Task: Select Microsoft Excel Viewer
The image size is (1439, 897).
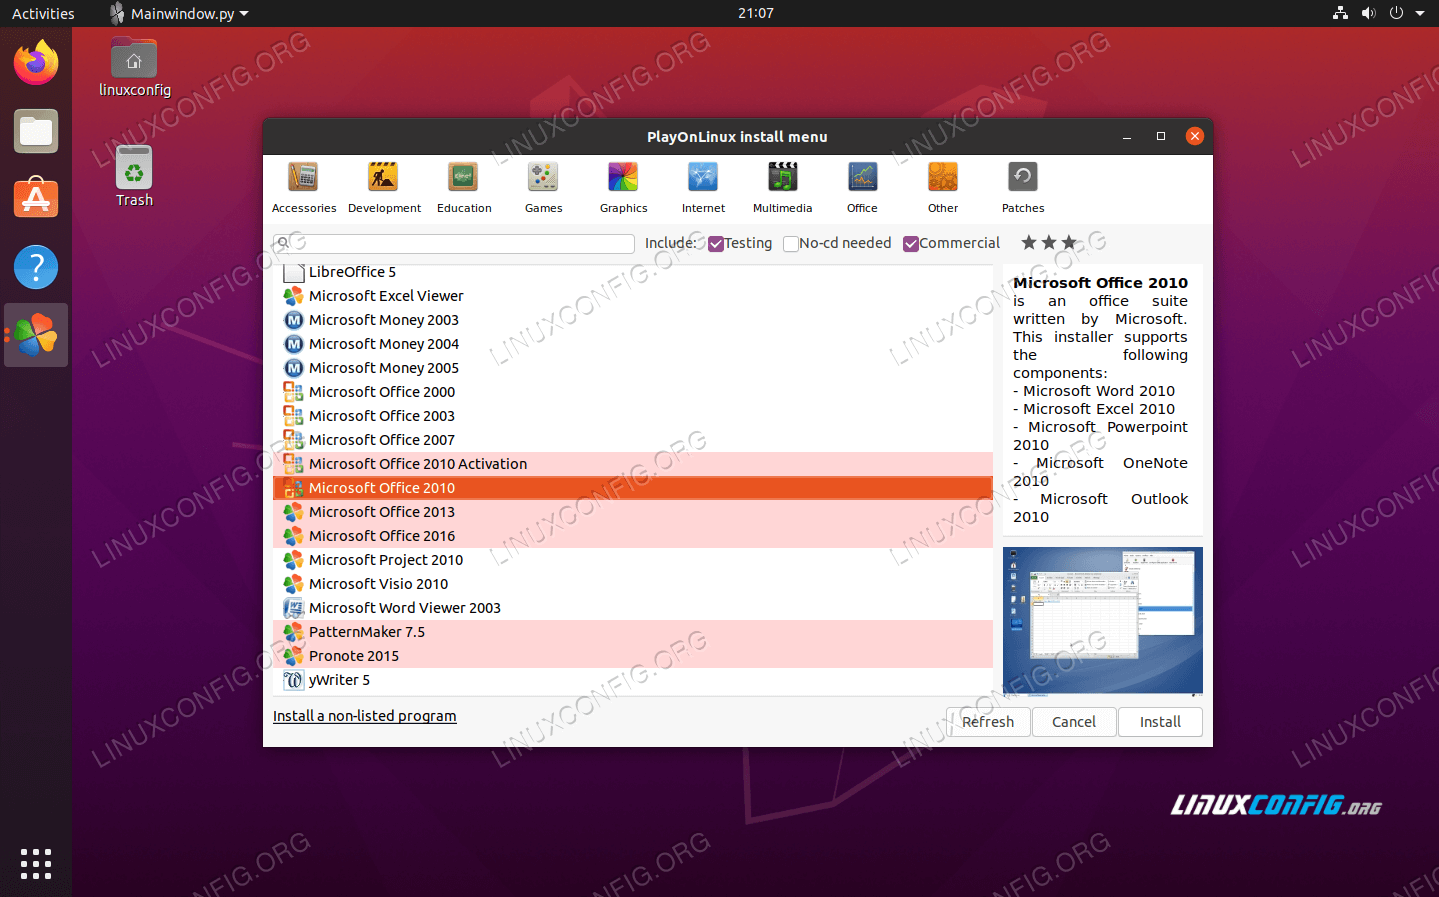Action: coord(633,296)
